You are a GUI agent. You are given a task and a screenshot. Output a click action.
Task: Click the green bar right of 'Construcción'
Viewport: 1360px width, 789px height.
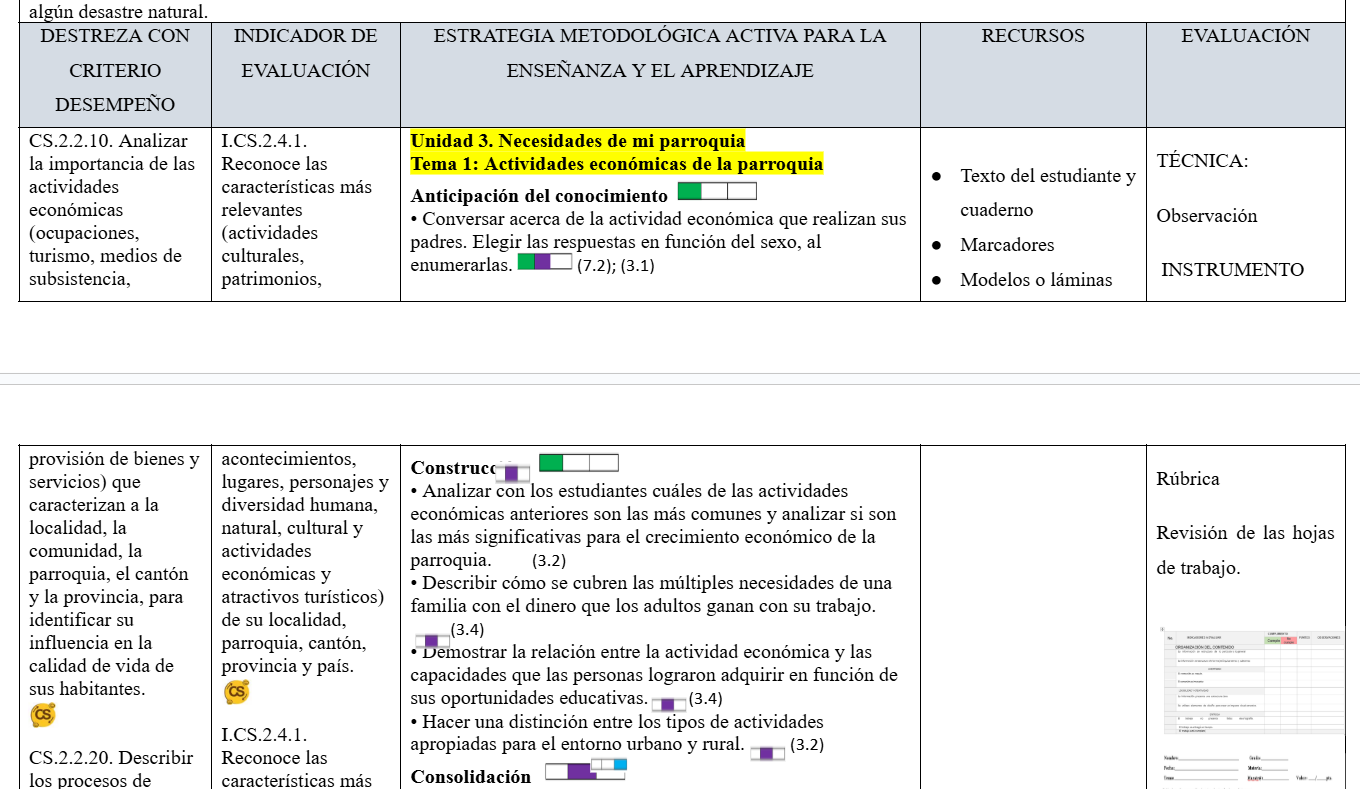tap(579, 462)
